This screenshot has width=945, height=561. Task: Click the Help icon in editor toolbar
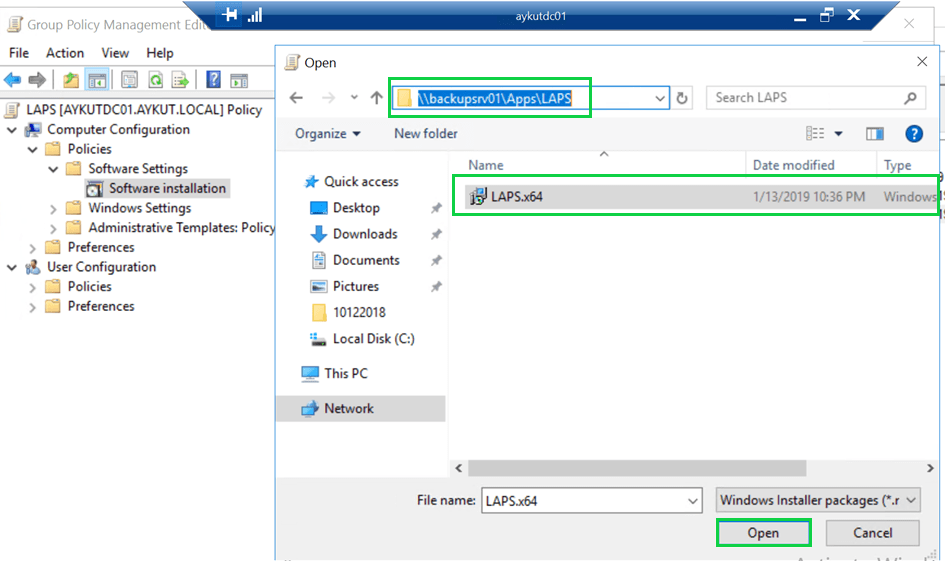(213, 80)
